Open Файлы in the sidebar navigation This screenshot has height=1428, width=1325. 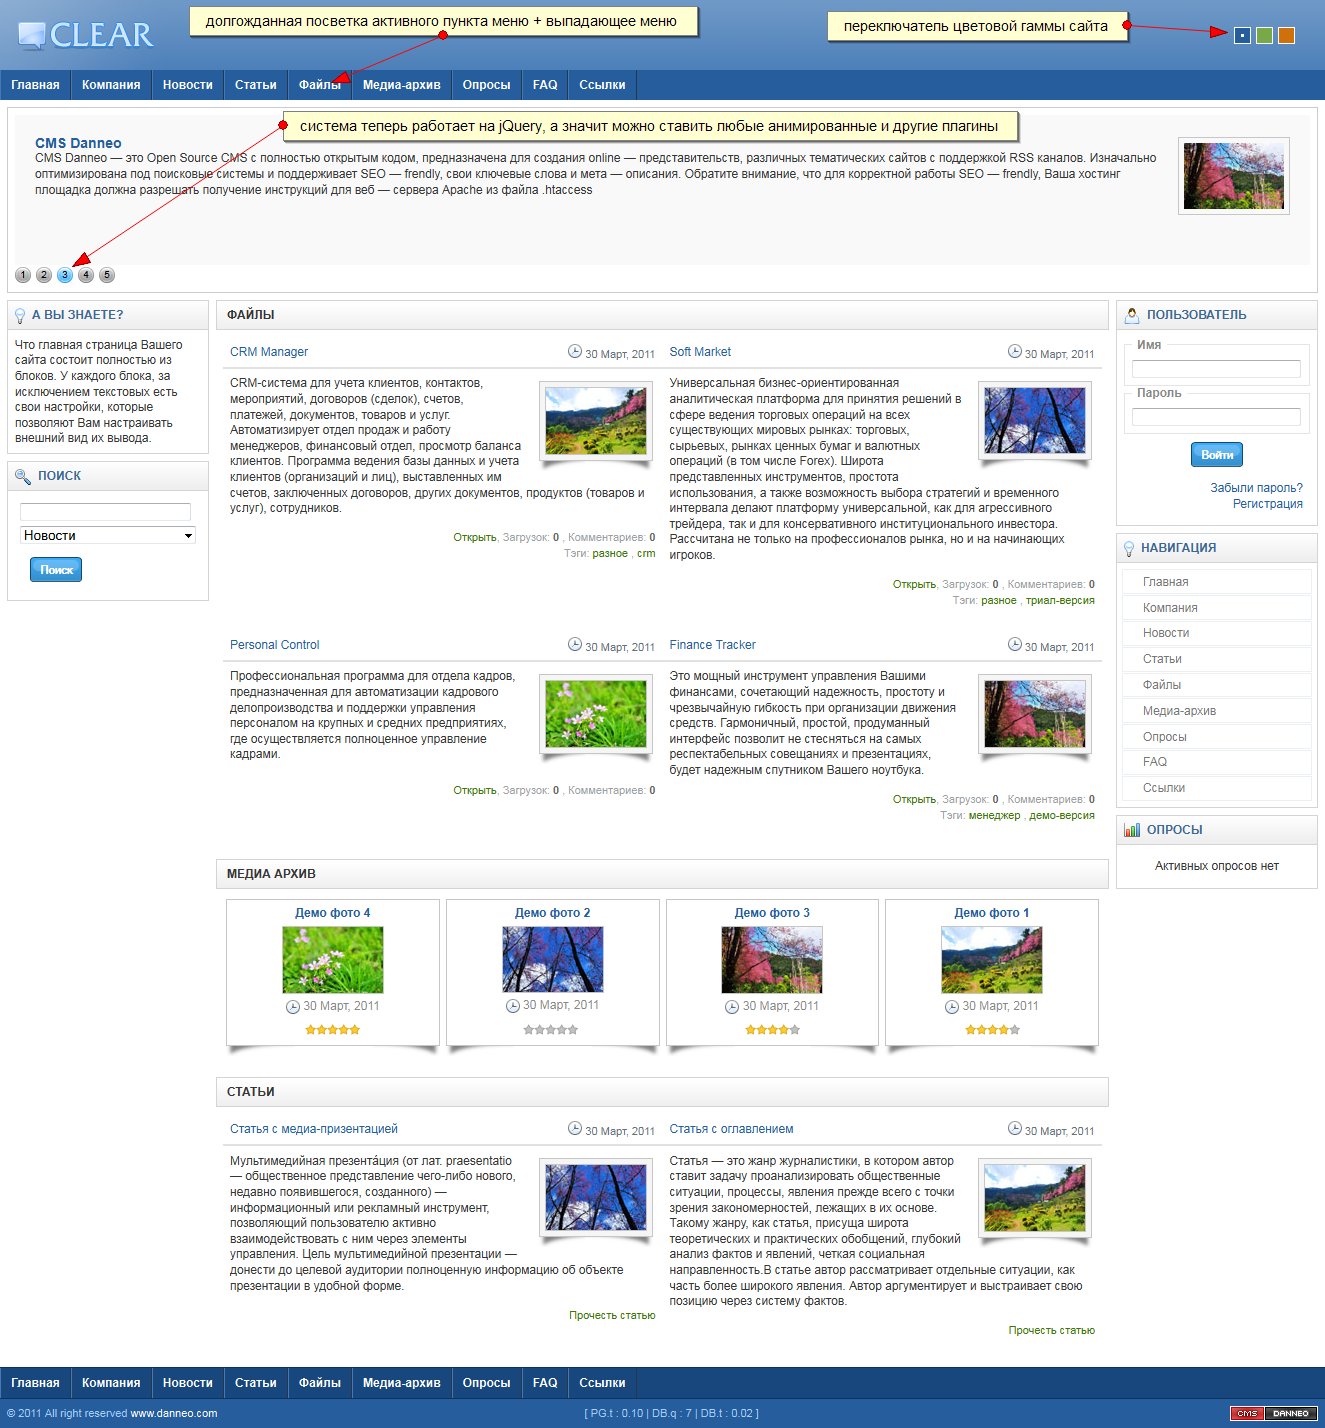tap(1217, 685)
